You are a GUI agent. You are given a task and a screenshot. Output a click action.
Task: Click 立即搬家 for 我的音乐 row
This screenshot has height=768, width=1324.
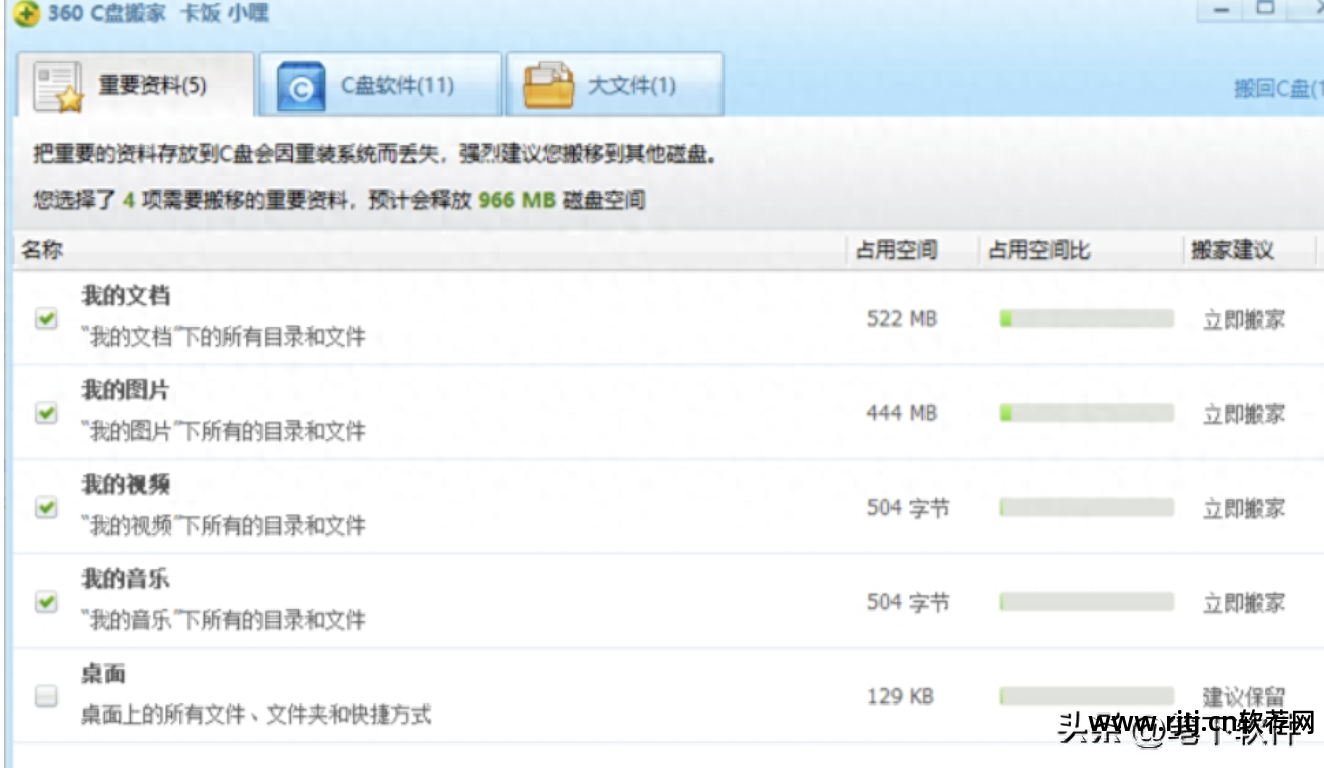click(x=1243, y=603)
